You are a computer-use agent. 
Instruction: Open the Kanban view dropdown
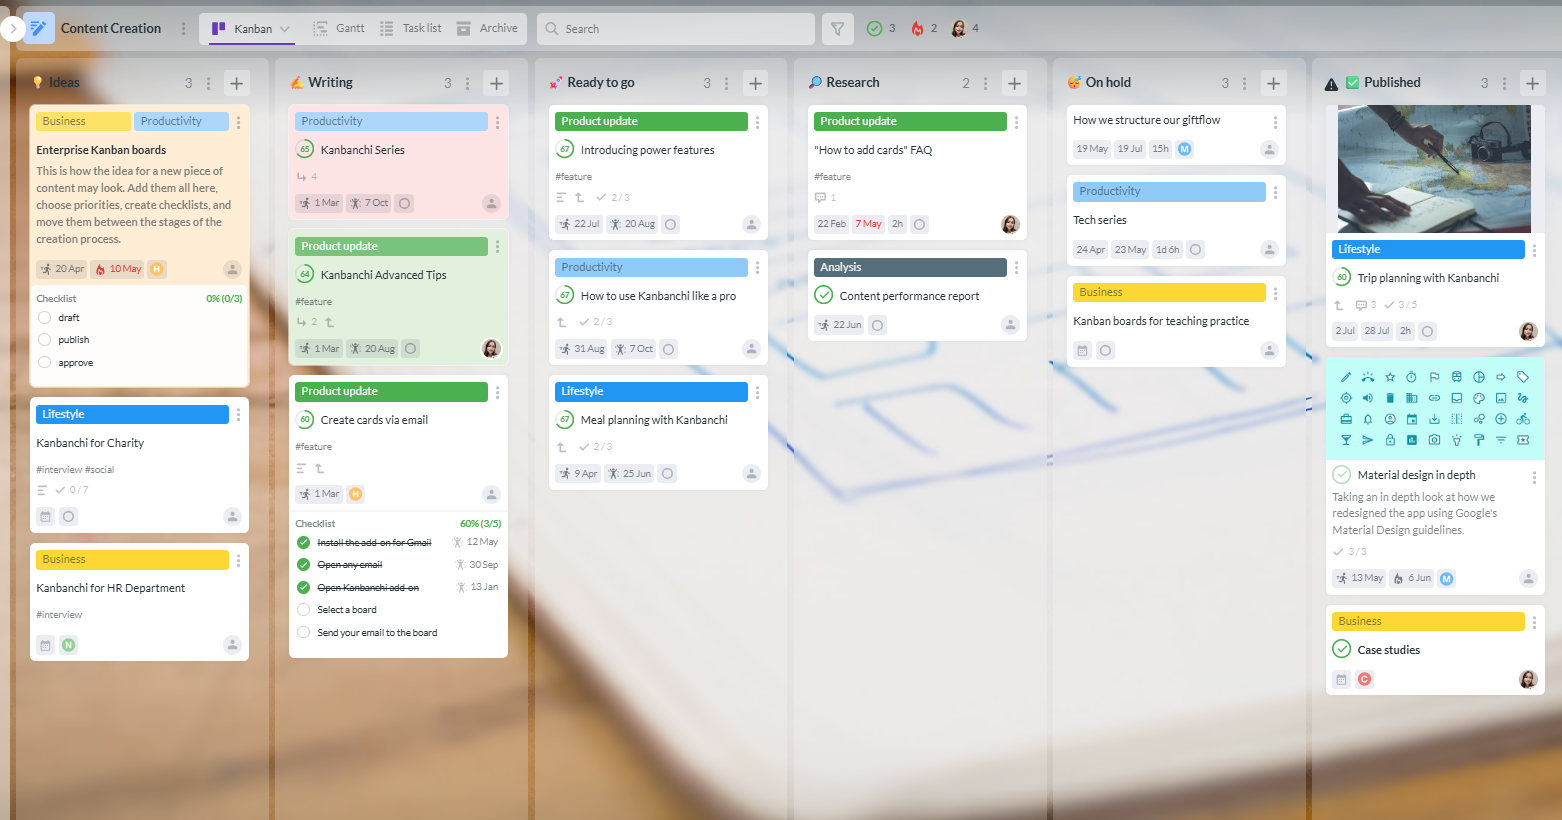[251, 29]
